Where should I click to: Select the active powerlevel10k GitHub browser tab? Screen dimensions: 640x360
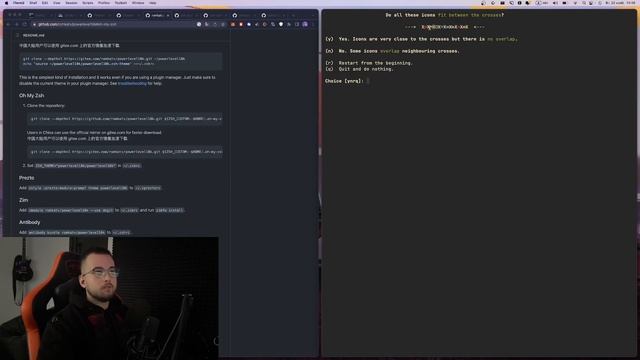[x=157, y=15]
